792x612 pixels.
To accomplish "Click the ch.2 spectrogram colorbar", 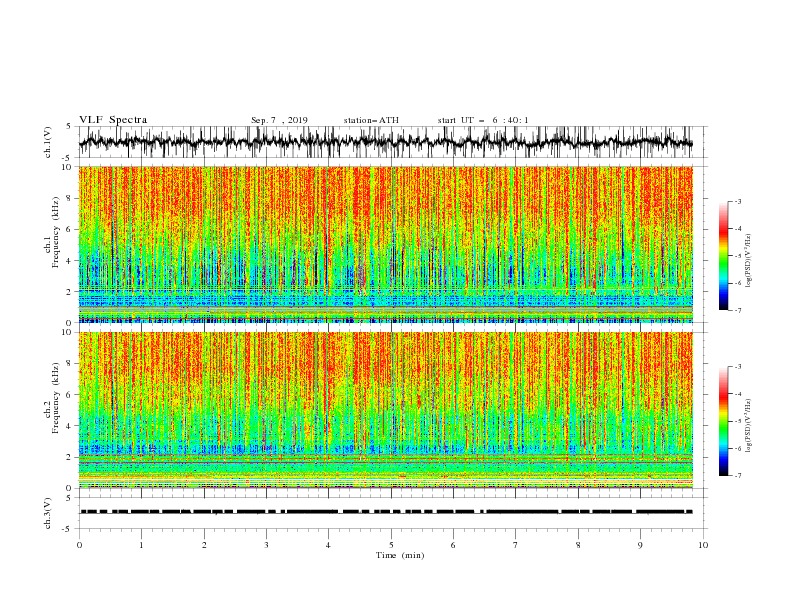I will point(723,421).
